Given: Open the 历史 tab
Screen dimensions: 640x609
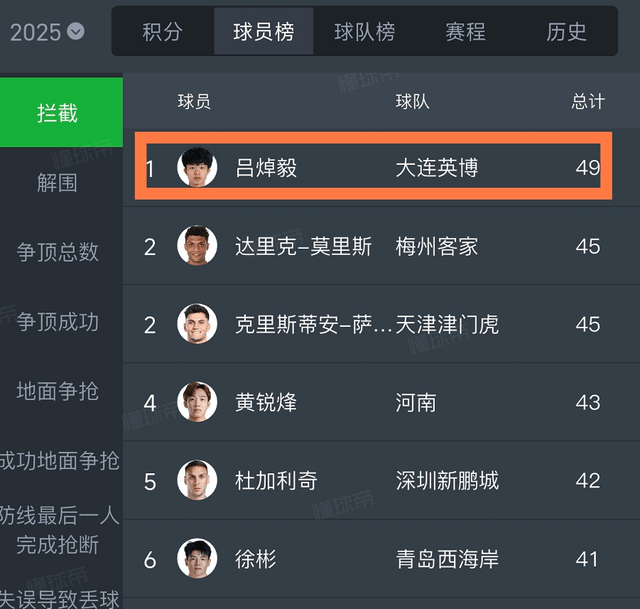Looking at the screenshot, I should coord(566,32).
